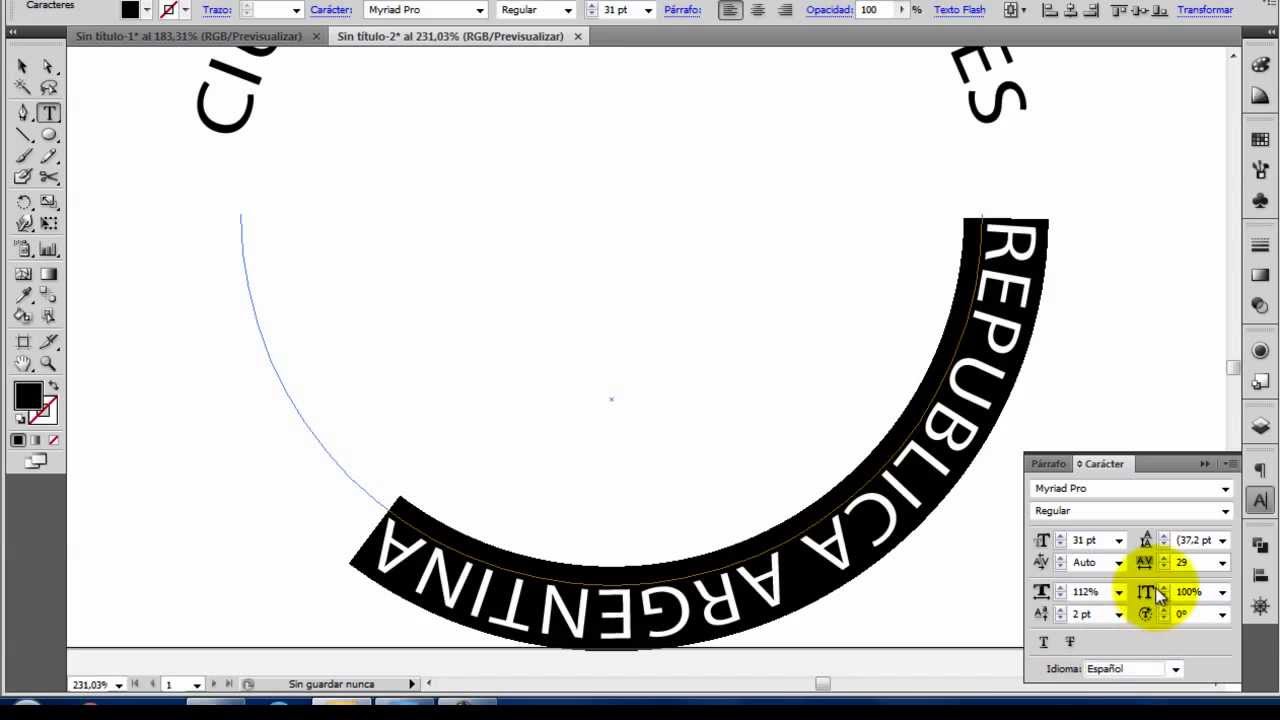Screen dimensions: 1280x720
Task: Select the Scale tool
Action: 48,203
